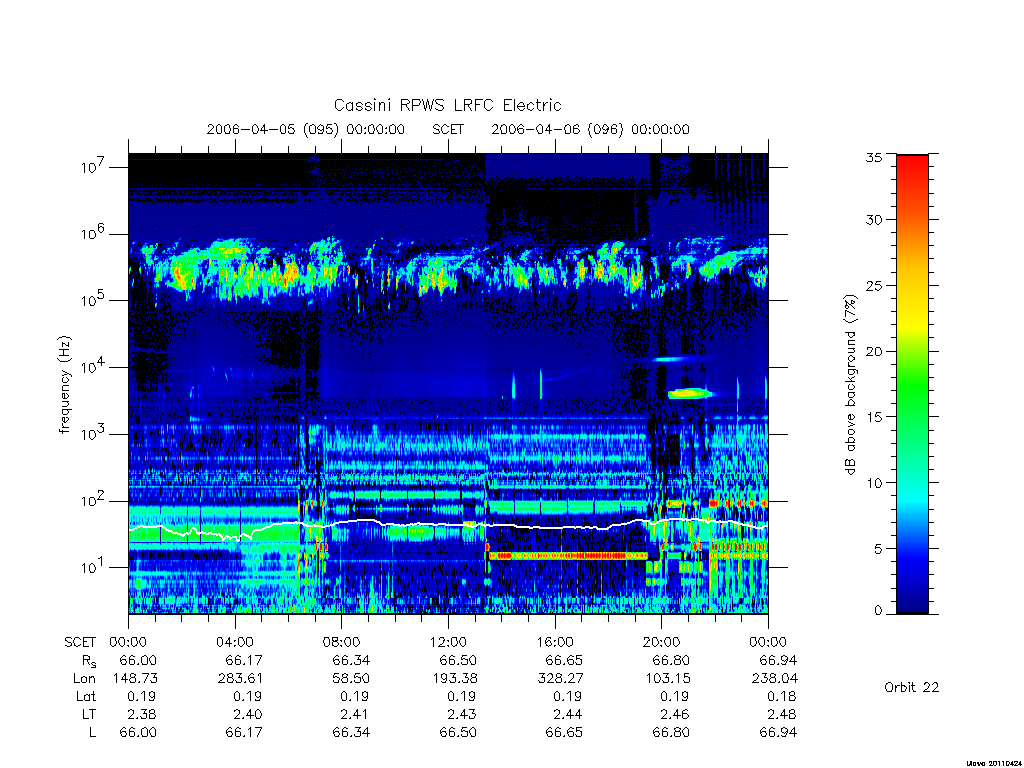Click longitude value '328.27'
Image resolution: width=1024 pixels, height=768 pixels.
tap(560, 679)
